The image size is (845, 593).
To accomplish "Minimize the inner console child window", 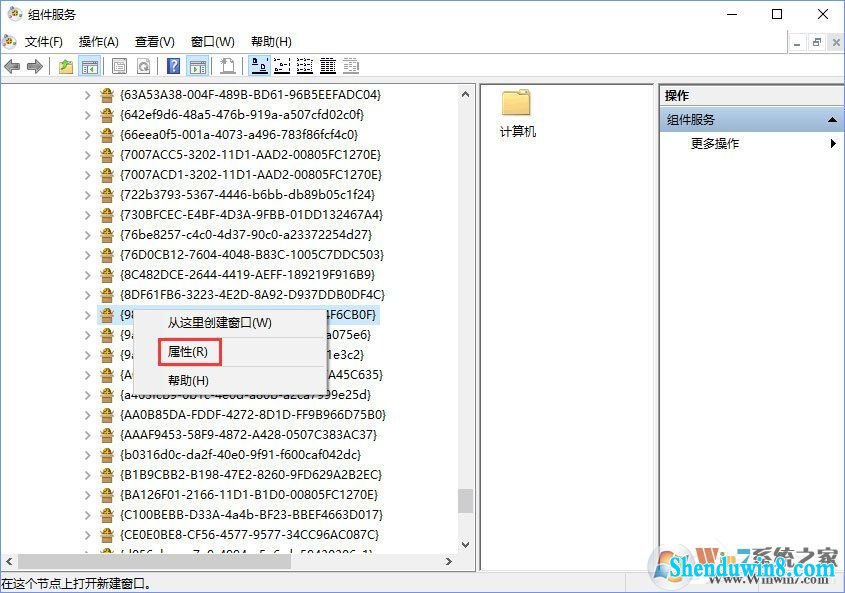I will [797, 43].
